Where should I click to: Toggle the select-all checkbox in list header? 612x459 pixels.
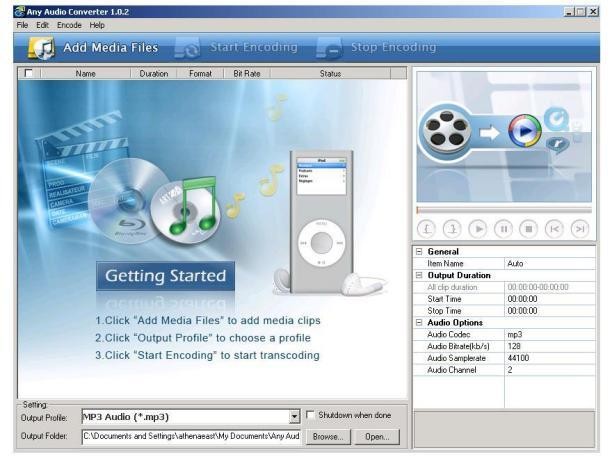pos(28,73)
